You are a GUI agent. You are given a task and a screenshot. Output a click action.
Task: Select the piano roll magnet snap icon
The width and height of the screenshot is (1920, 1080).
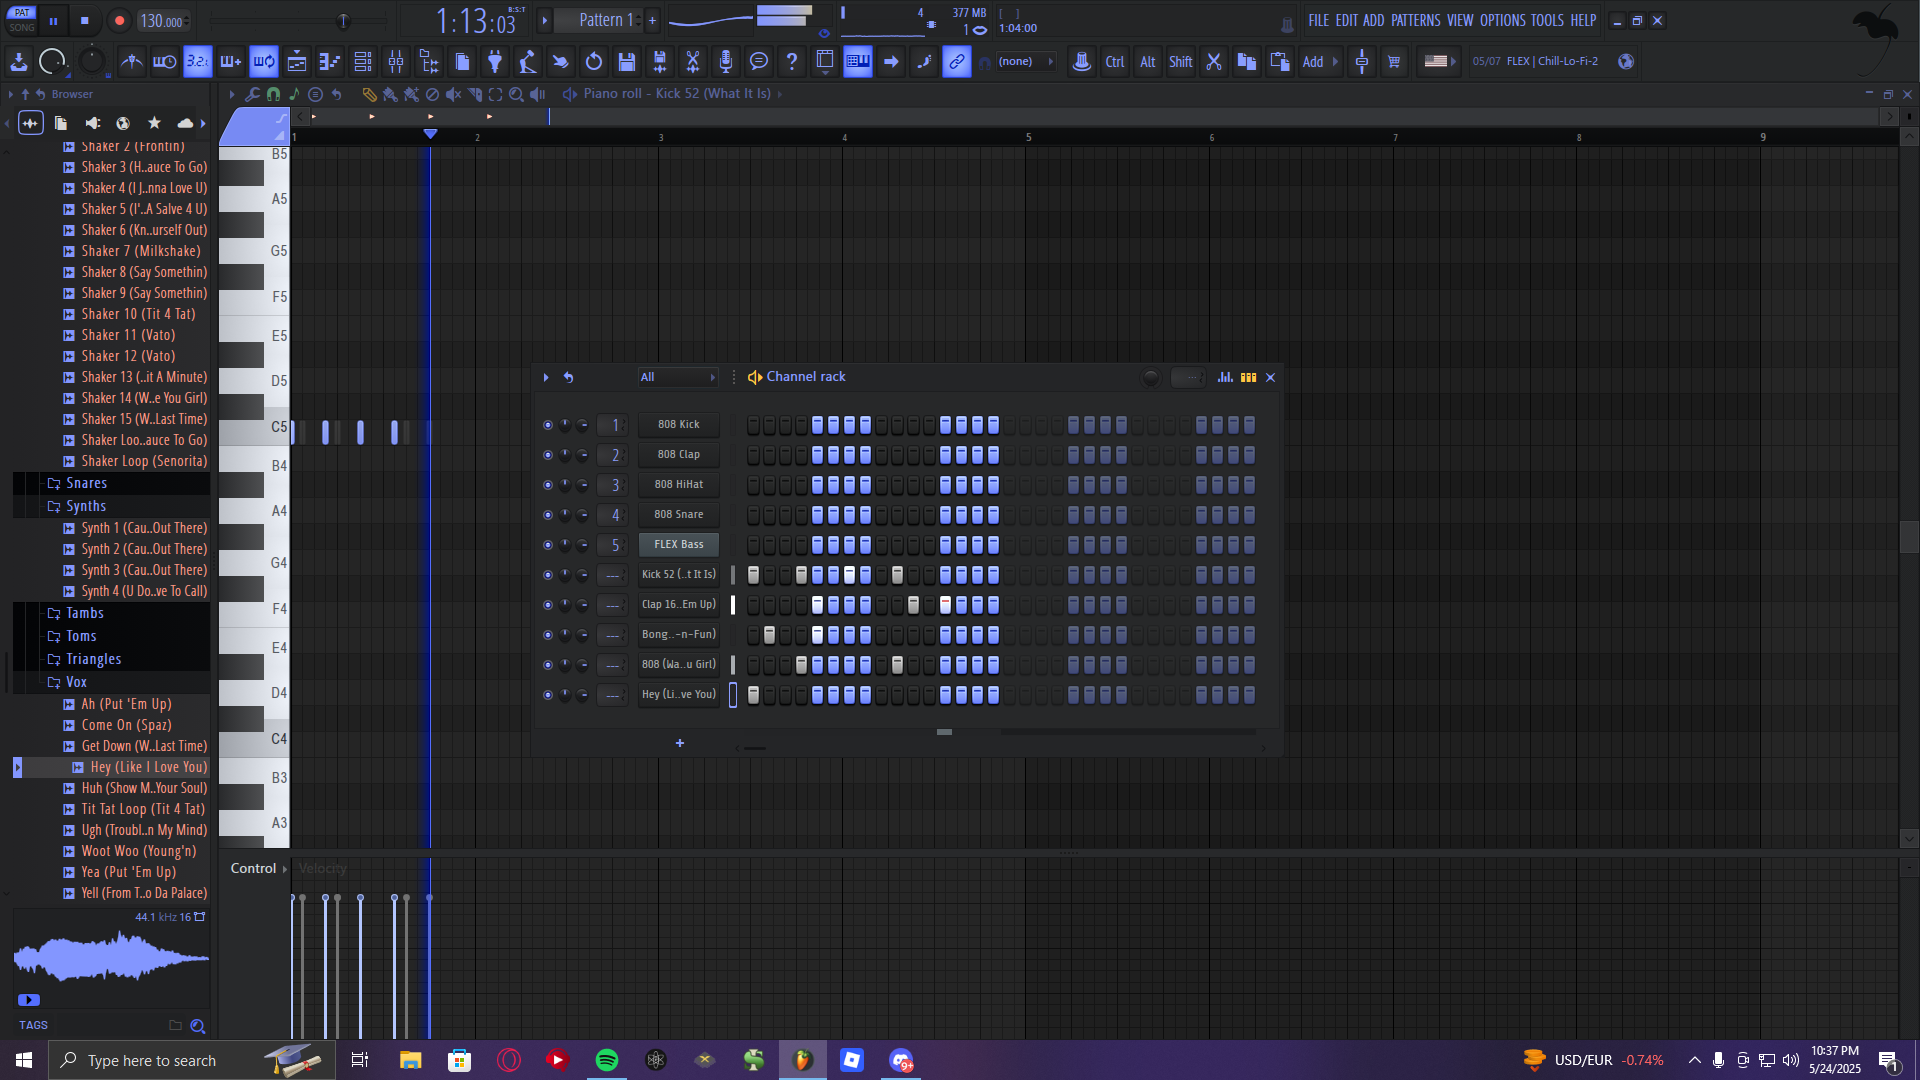point(273,94)
